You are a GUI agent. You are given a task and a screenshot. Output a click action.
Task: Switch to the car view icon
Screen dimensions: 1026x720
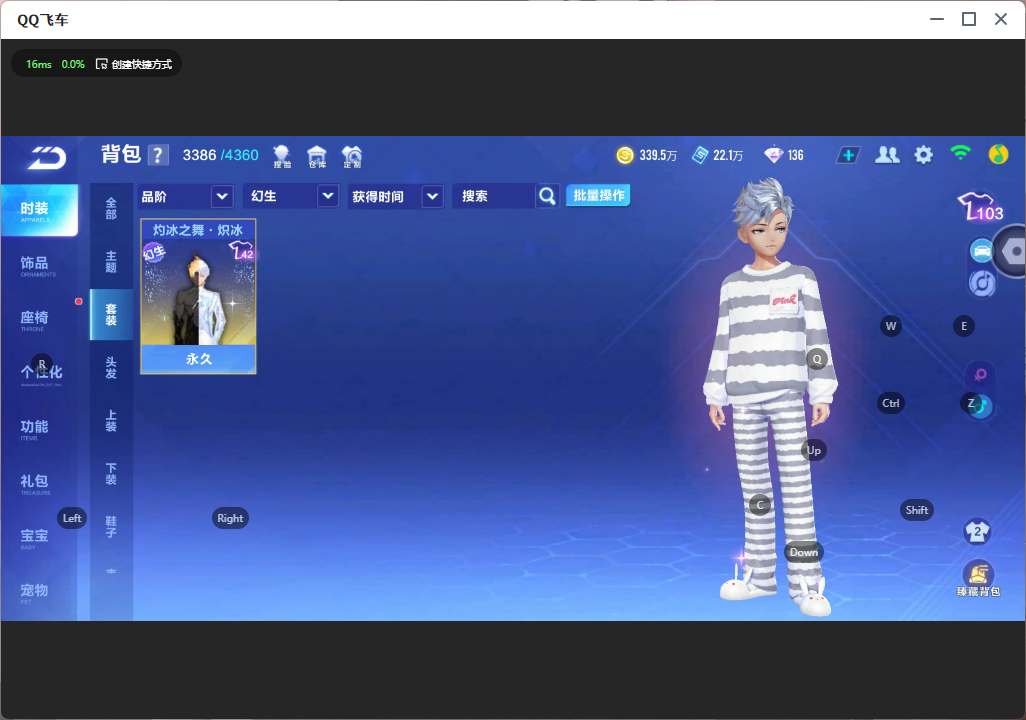[981, 251]
